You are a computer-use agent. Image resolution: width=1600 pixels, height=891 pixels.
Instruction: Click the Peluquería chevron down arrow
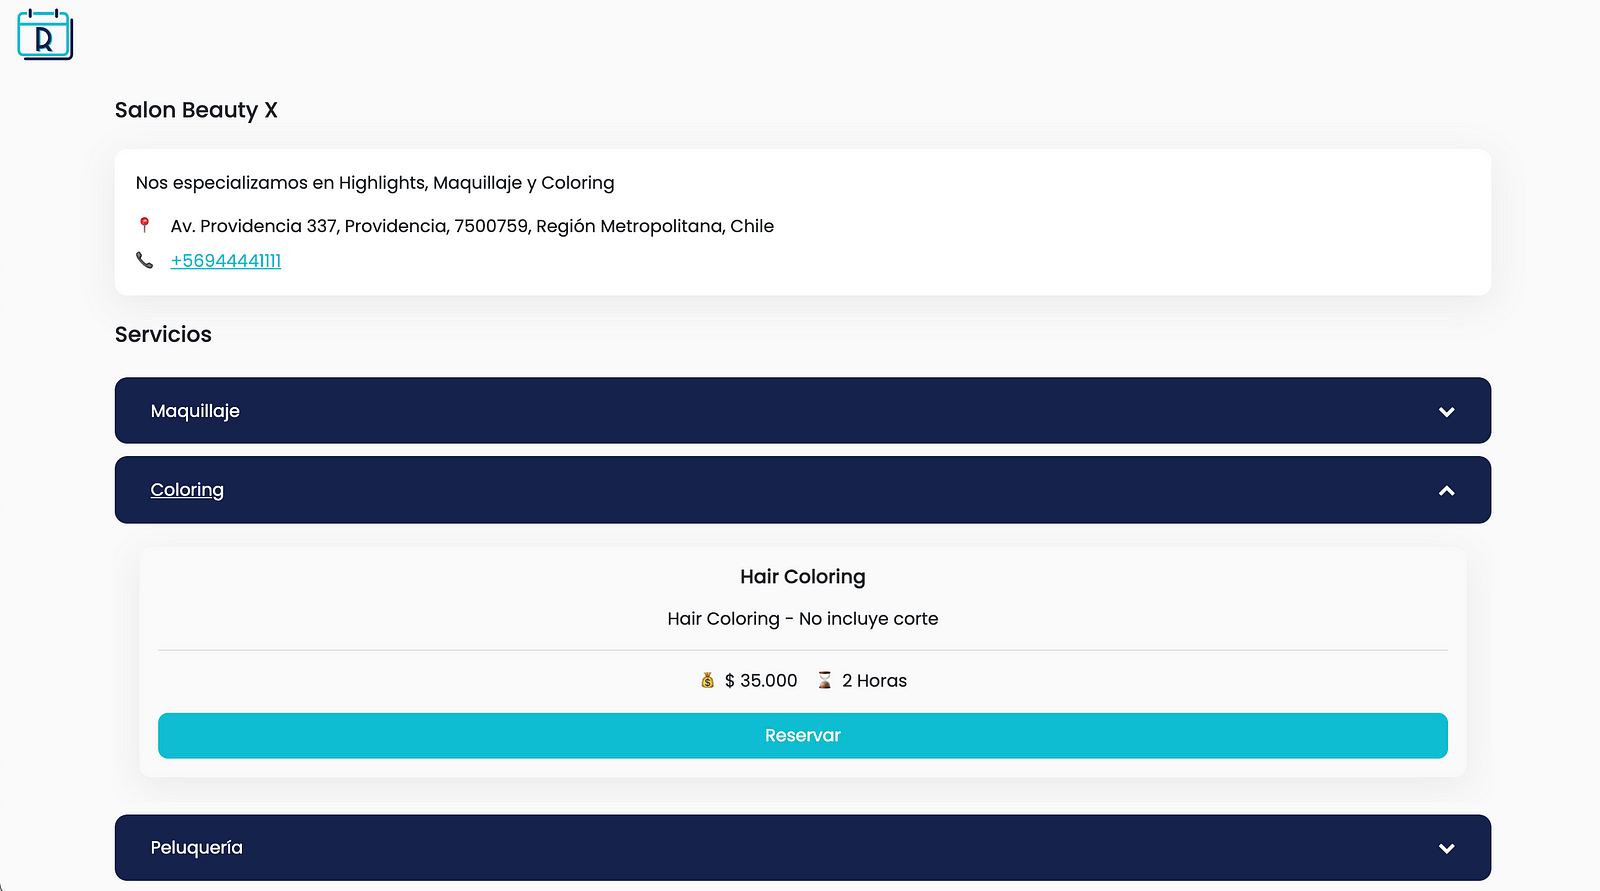(1446, 848)
